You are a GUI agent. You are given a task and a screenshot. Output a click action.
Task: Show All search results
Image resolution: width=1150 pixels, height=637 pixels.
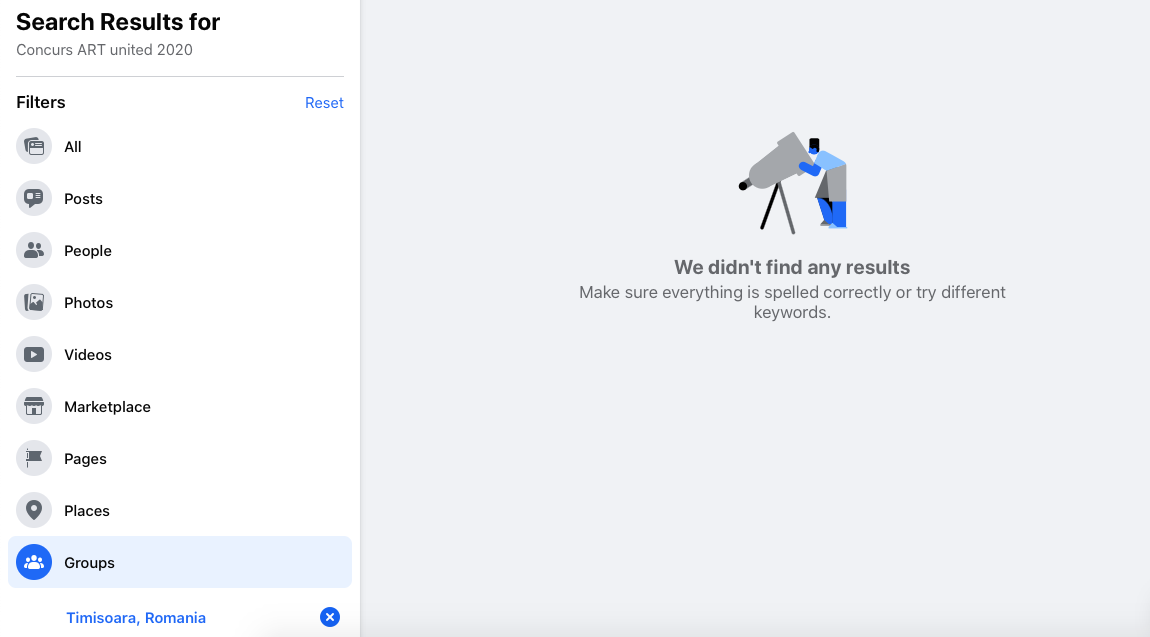click(73, 147)
